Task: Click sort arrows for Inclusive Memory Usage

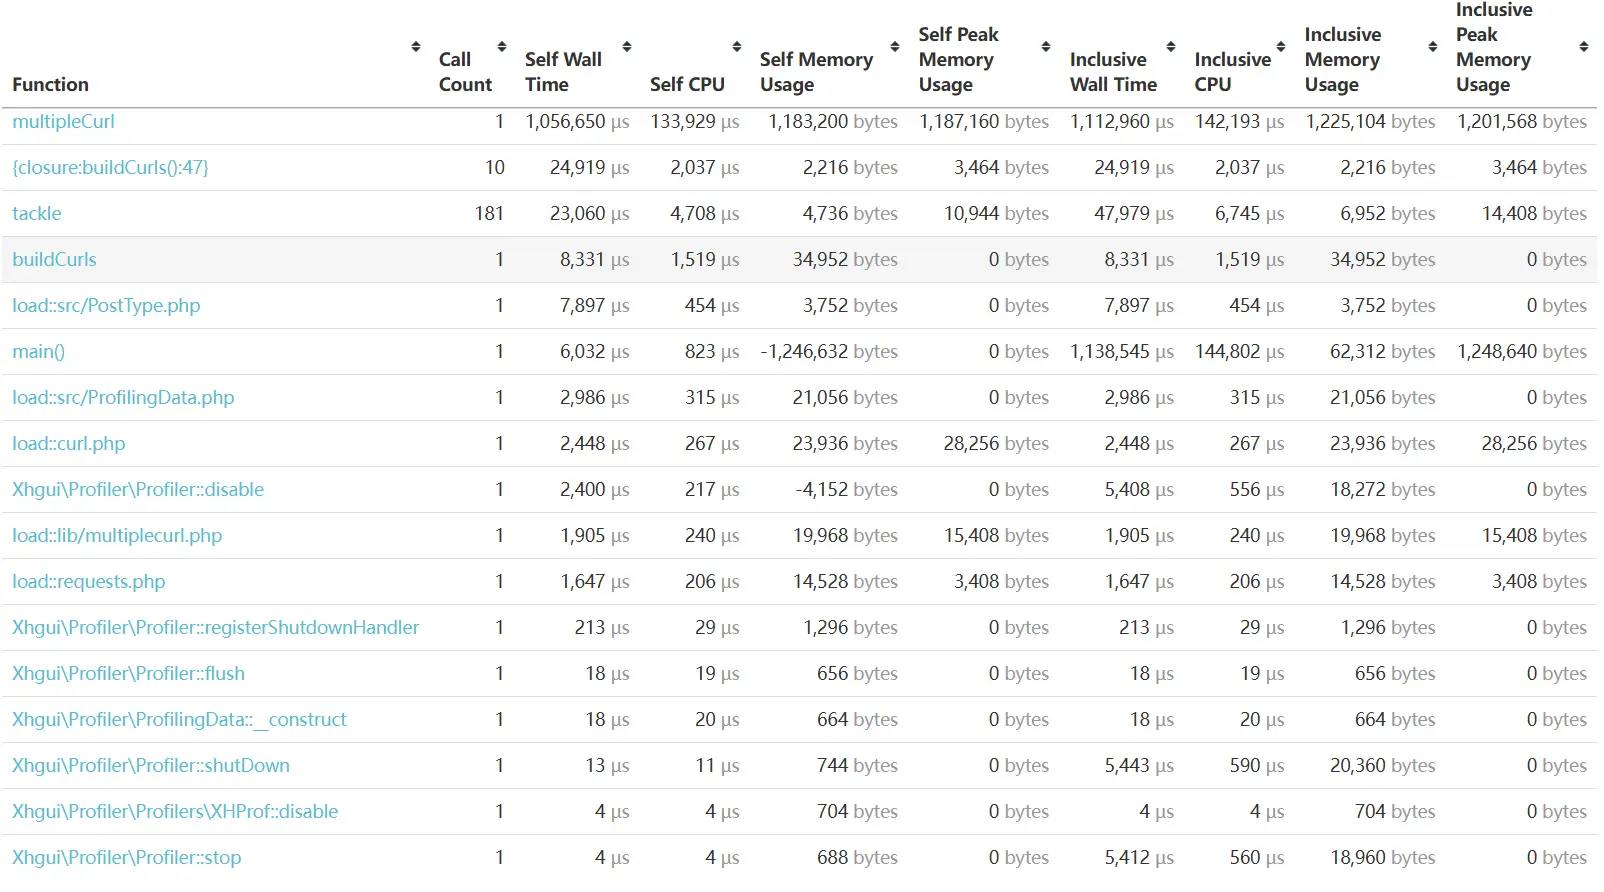Action: point(1433,47)
